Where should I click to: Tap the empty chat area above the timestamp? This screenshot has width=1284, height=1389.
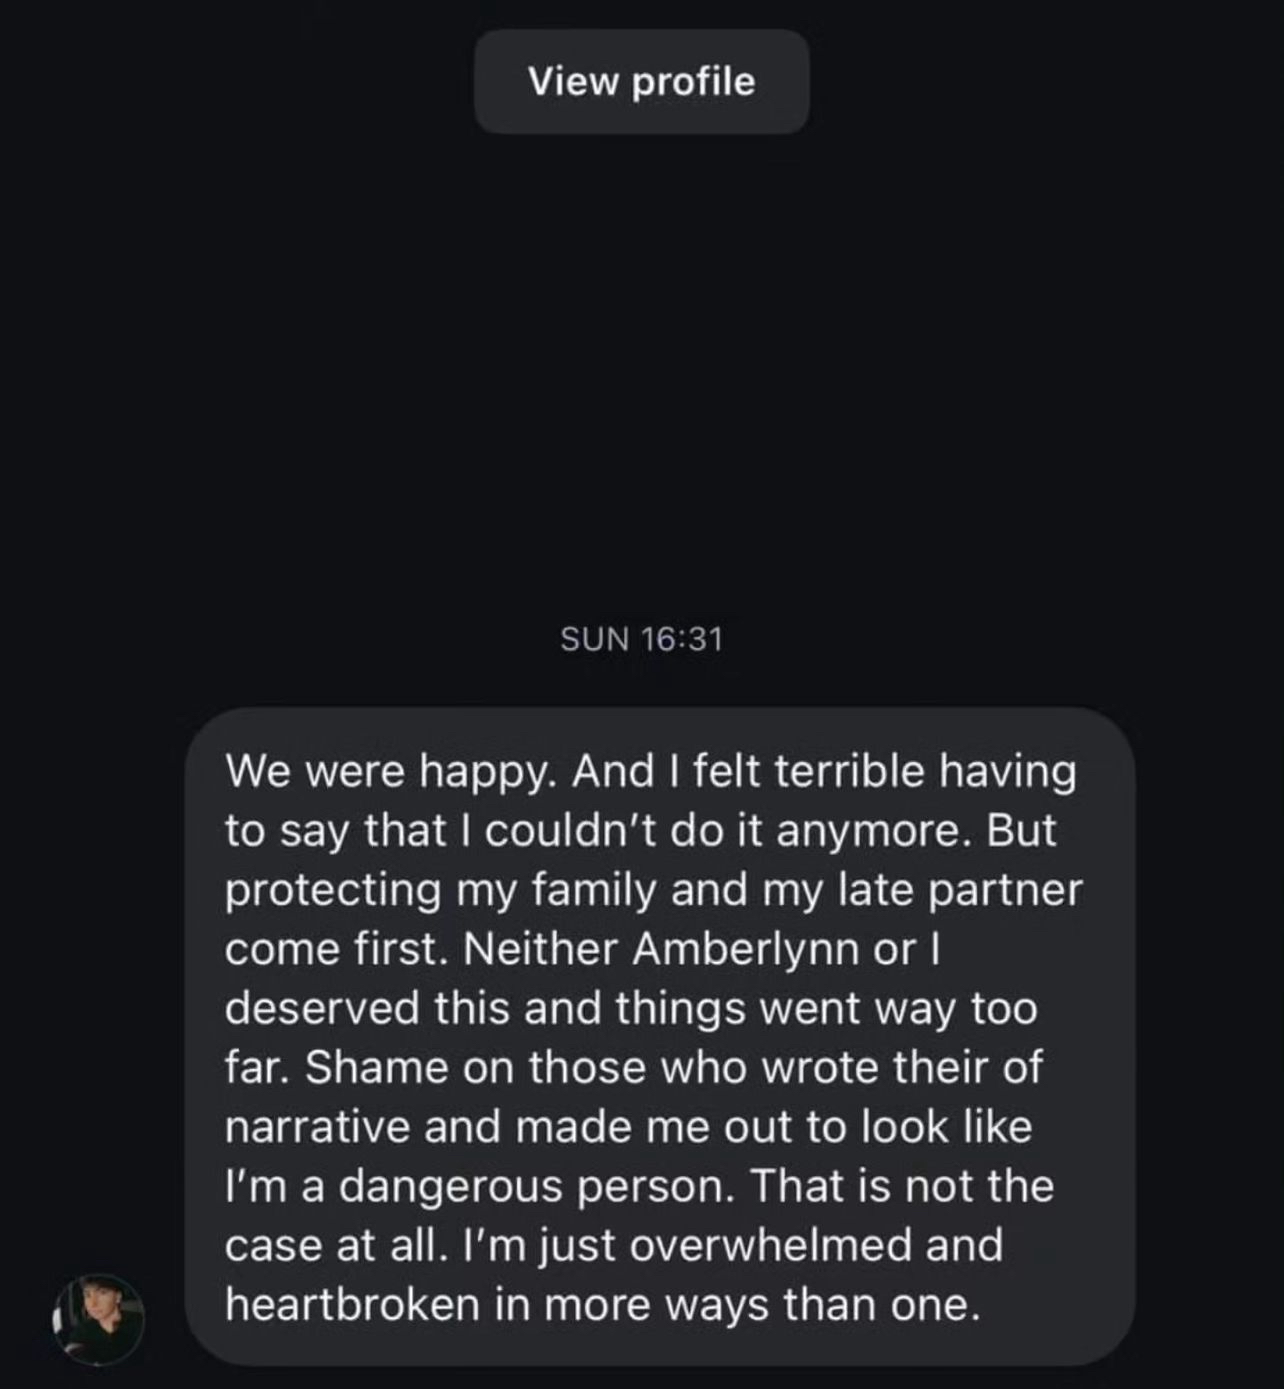point(641,380)
